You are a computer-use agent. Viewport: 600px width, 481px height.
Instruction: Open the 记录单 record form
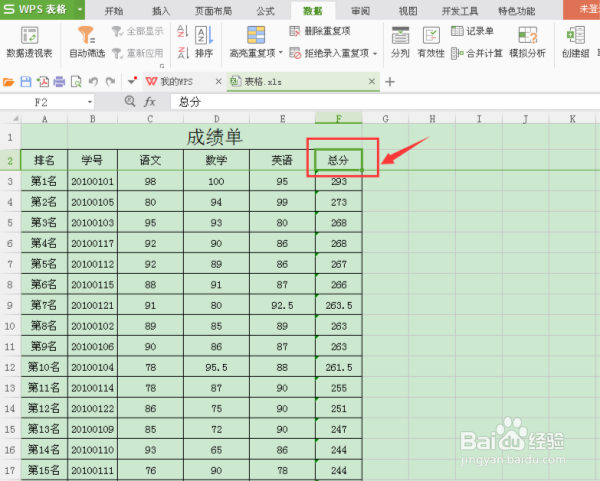pos(473,31)
